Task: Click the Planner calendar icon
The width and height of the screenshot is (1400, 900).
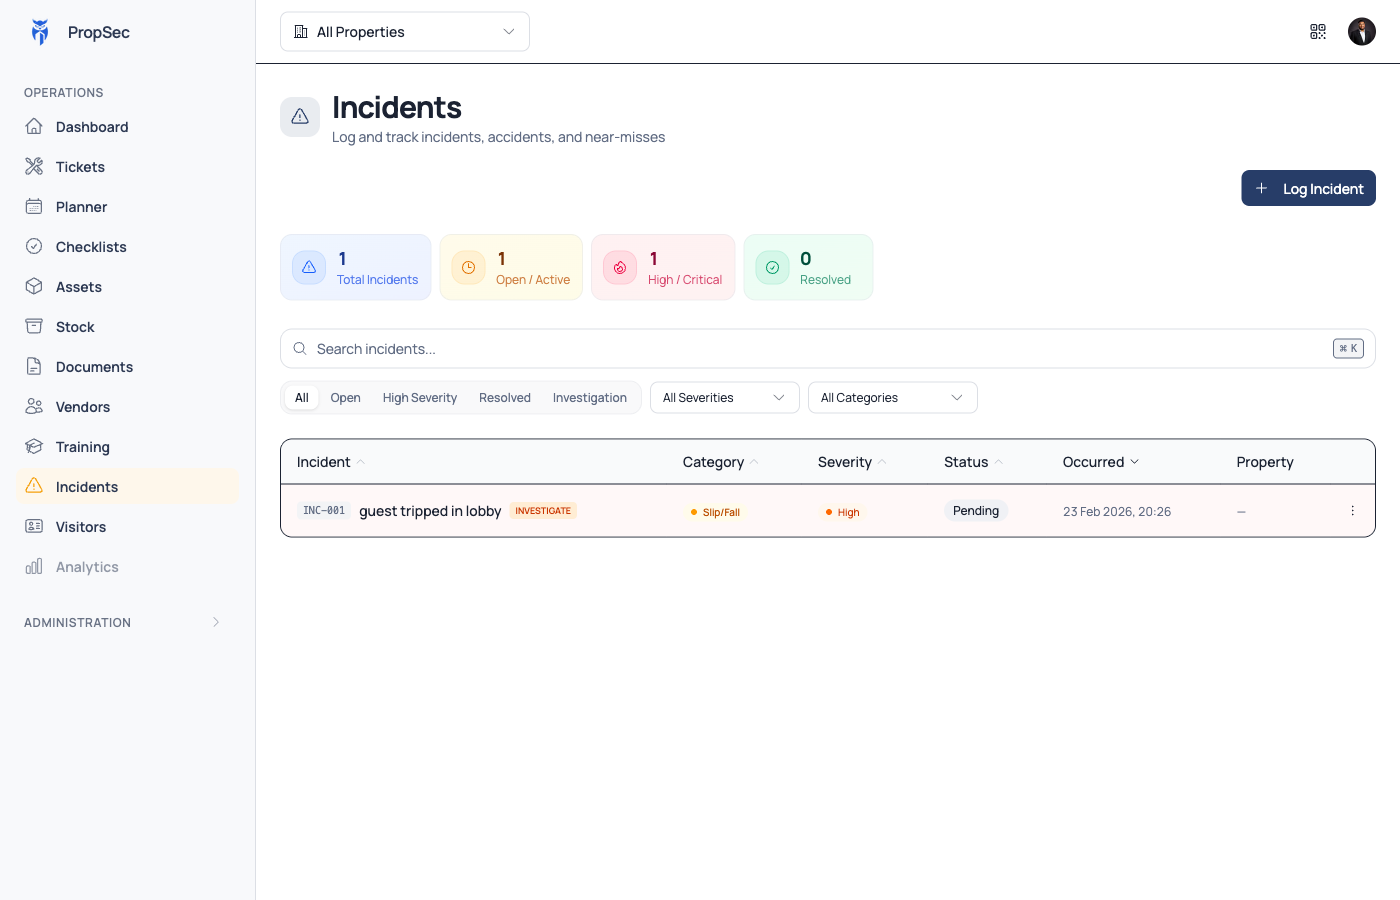Action: 34,206
